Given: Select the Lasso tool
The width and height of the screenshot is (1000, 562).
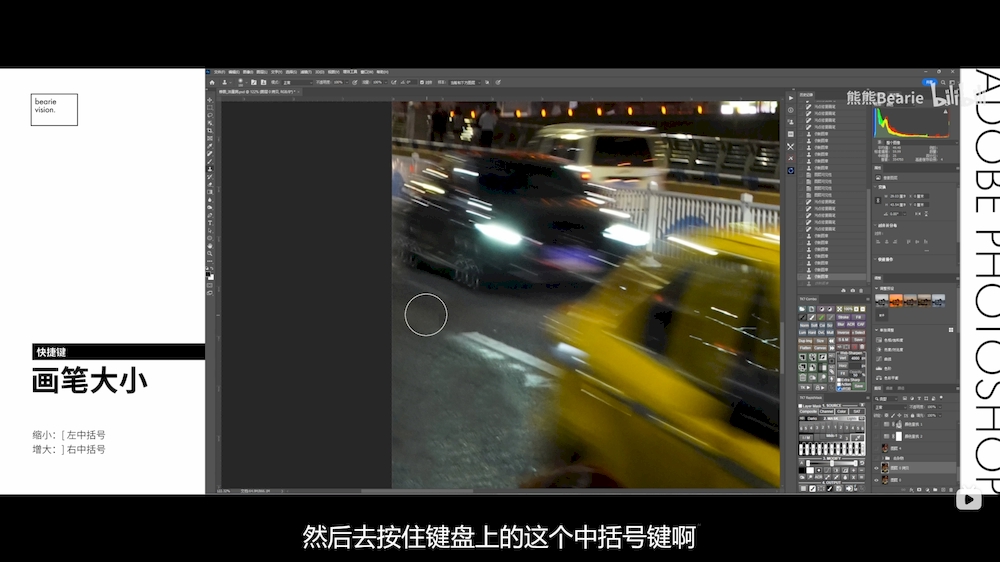Looking at the screenshot, I should click(x=210, y=115).
